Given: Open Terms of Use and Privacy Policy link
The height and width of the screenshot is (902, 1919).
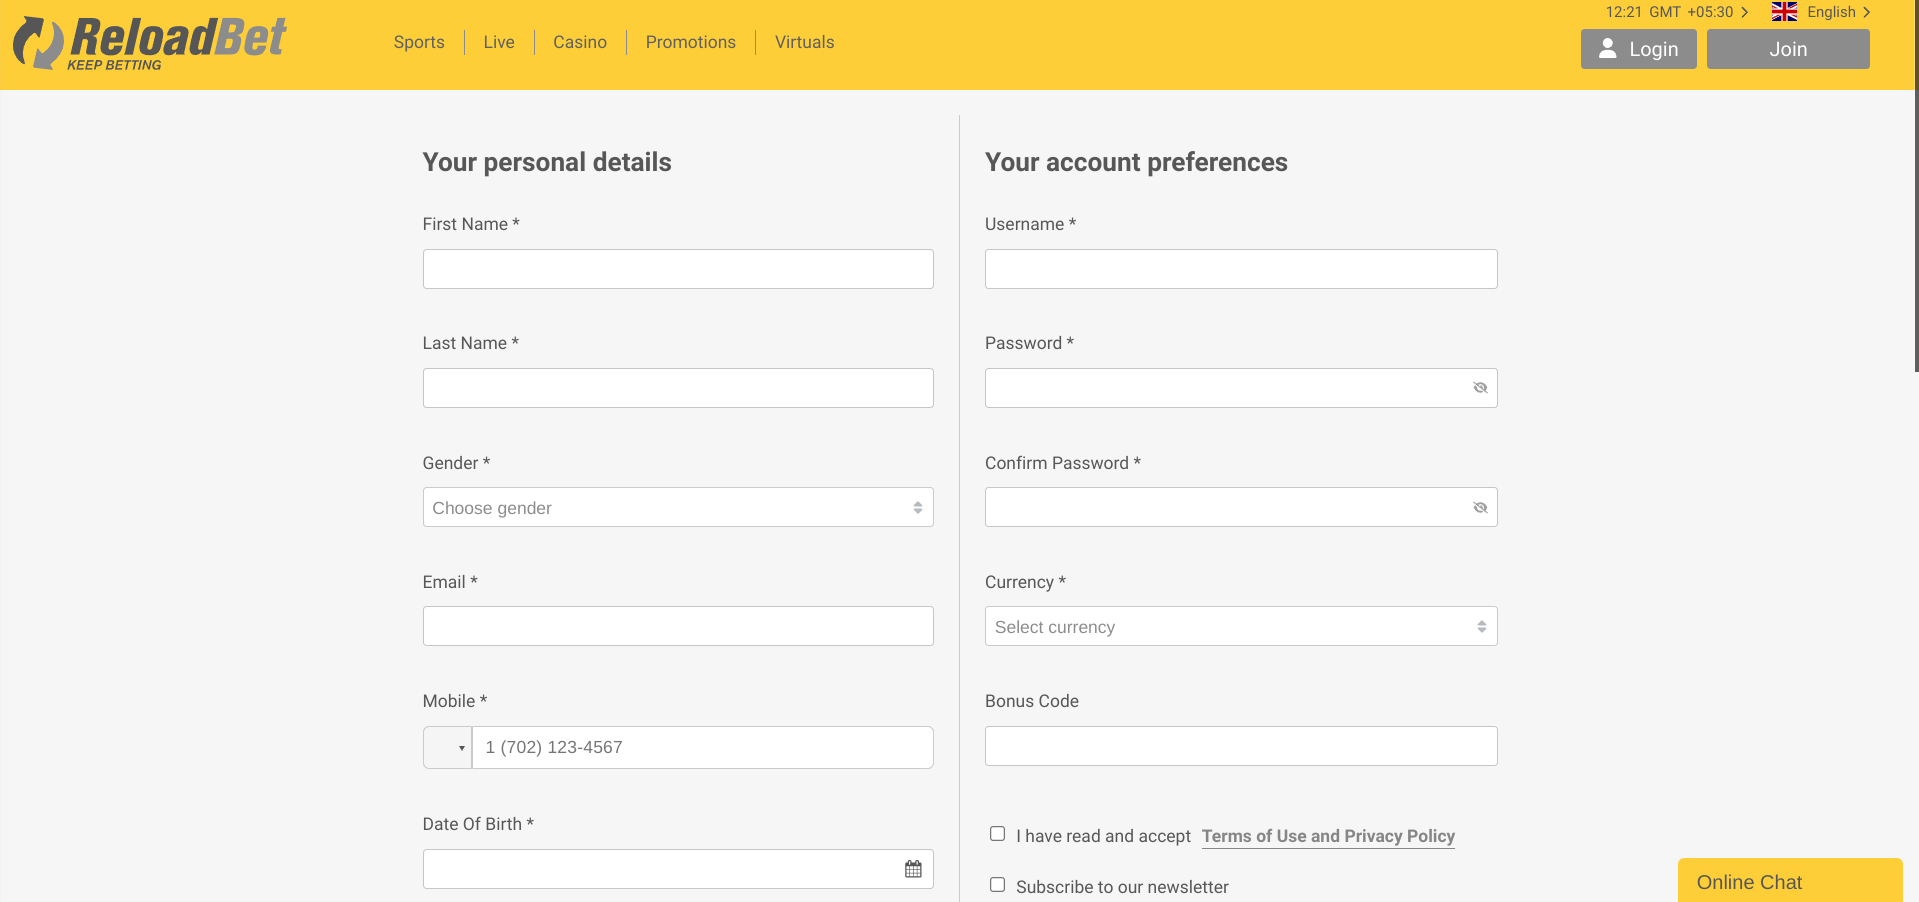Looking at the screenshot, I should (1328, 836).
